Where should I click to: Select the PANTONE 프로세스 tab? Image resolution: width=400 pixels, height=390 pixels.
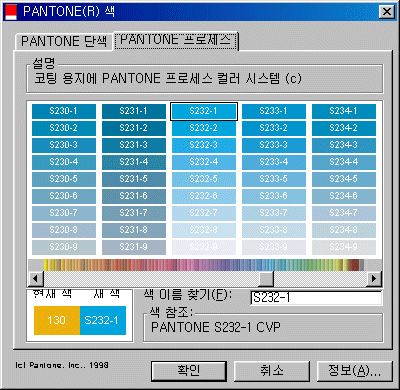pyautogui.click(x=176, y=41)
